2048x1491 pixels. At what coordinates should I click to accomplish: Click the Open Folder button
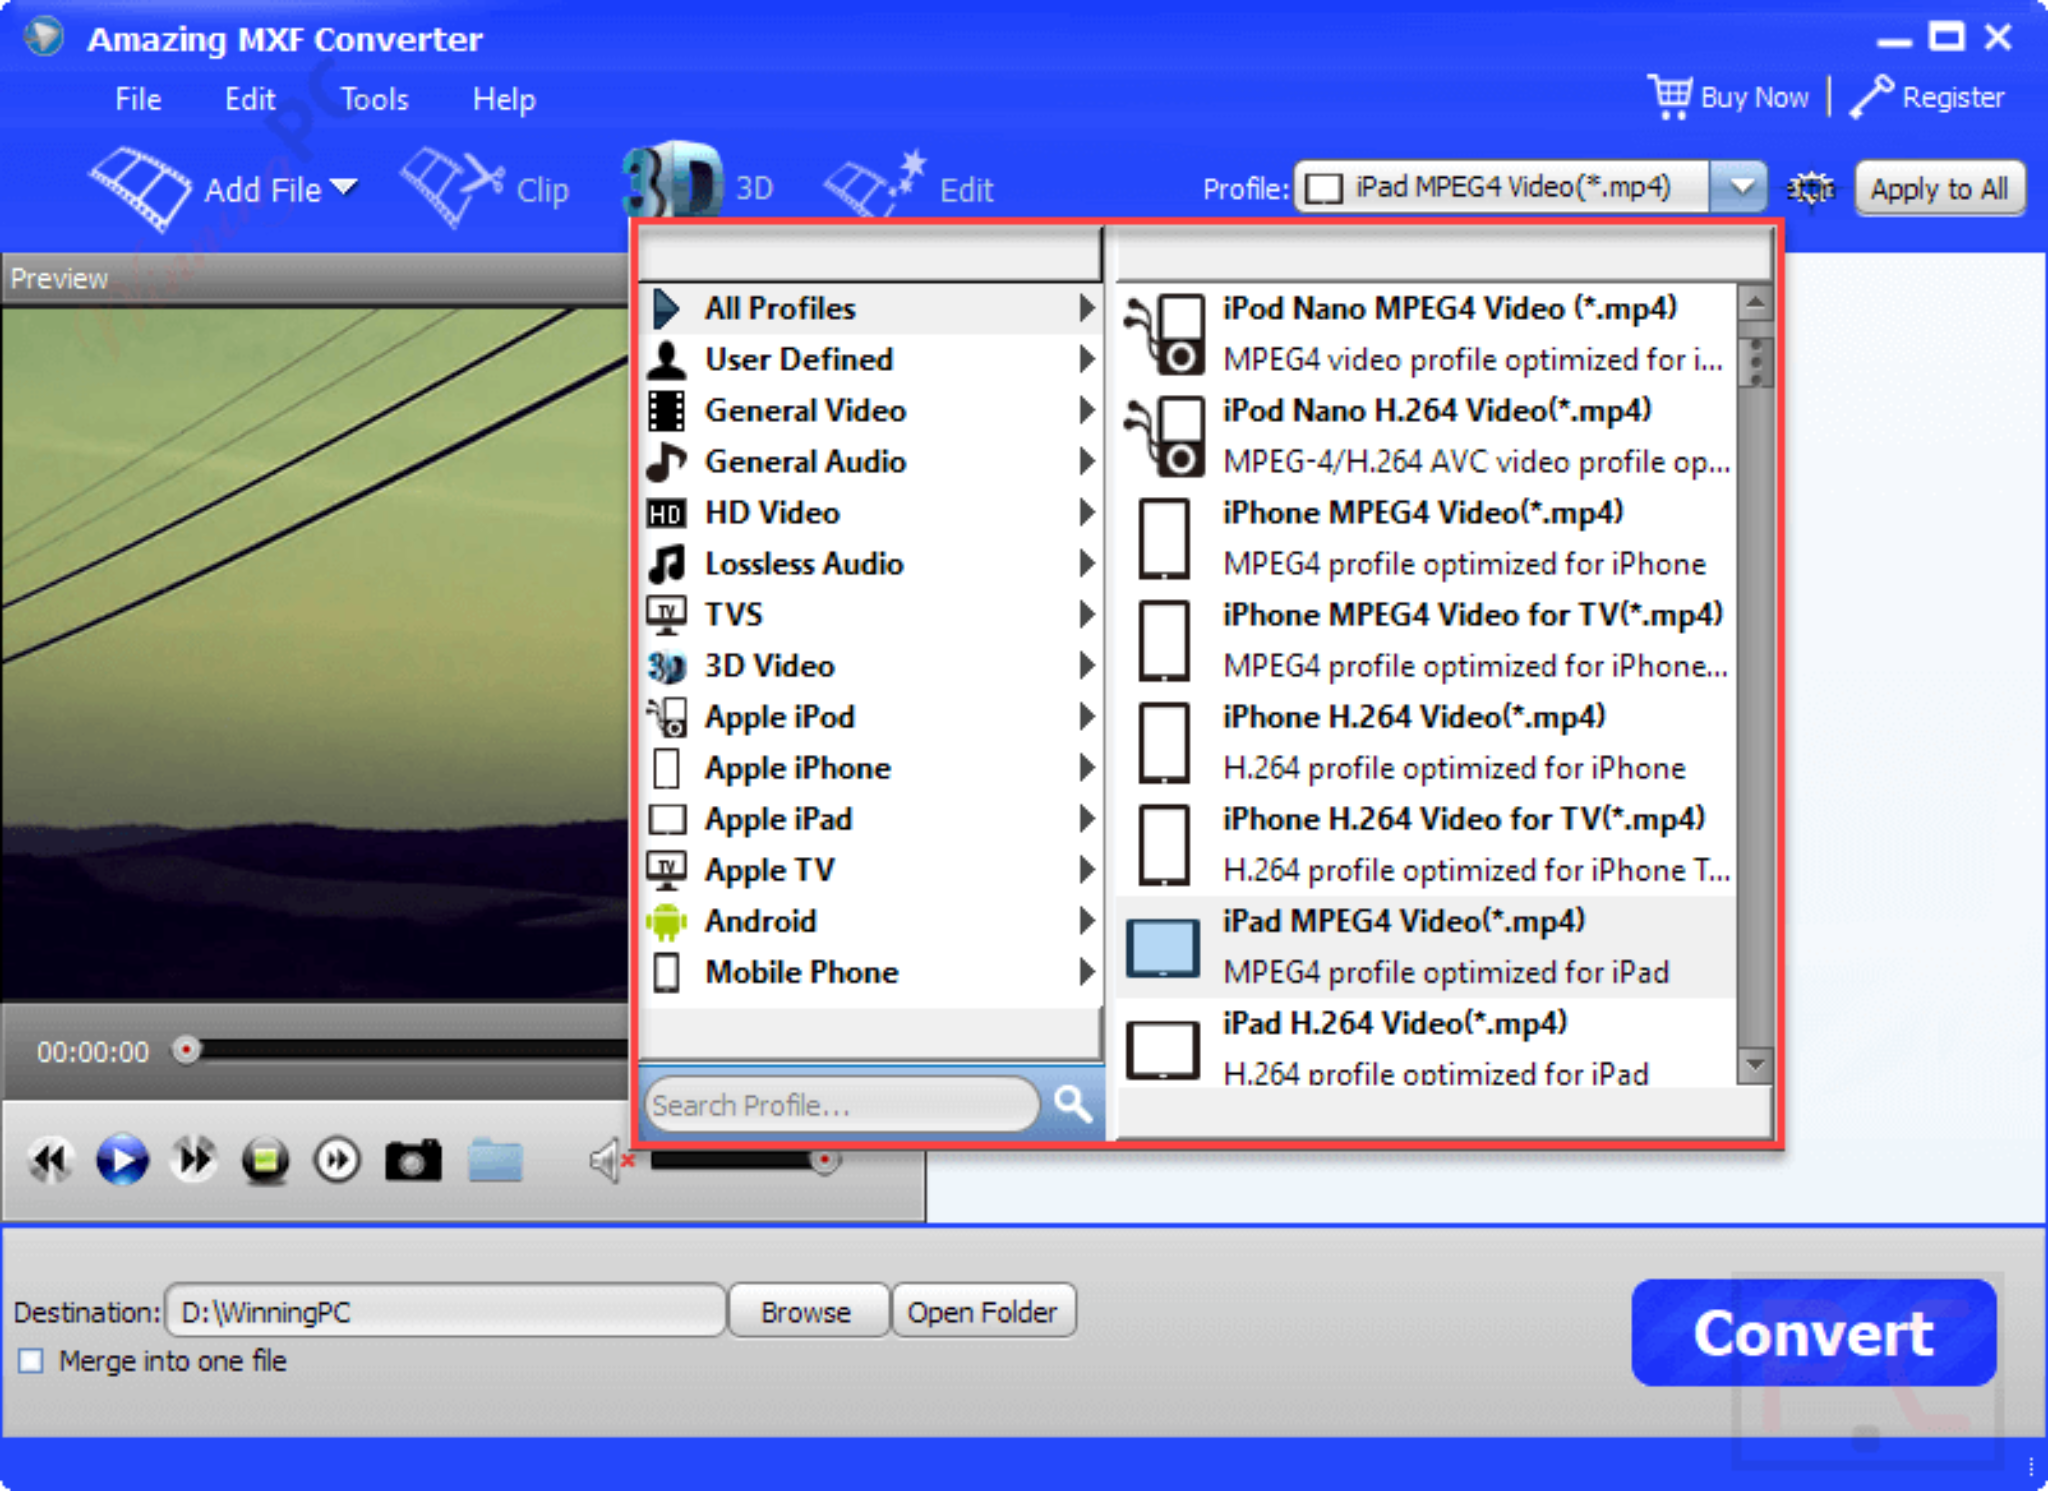tap(982, 1311)
